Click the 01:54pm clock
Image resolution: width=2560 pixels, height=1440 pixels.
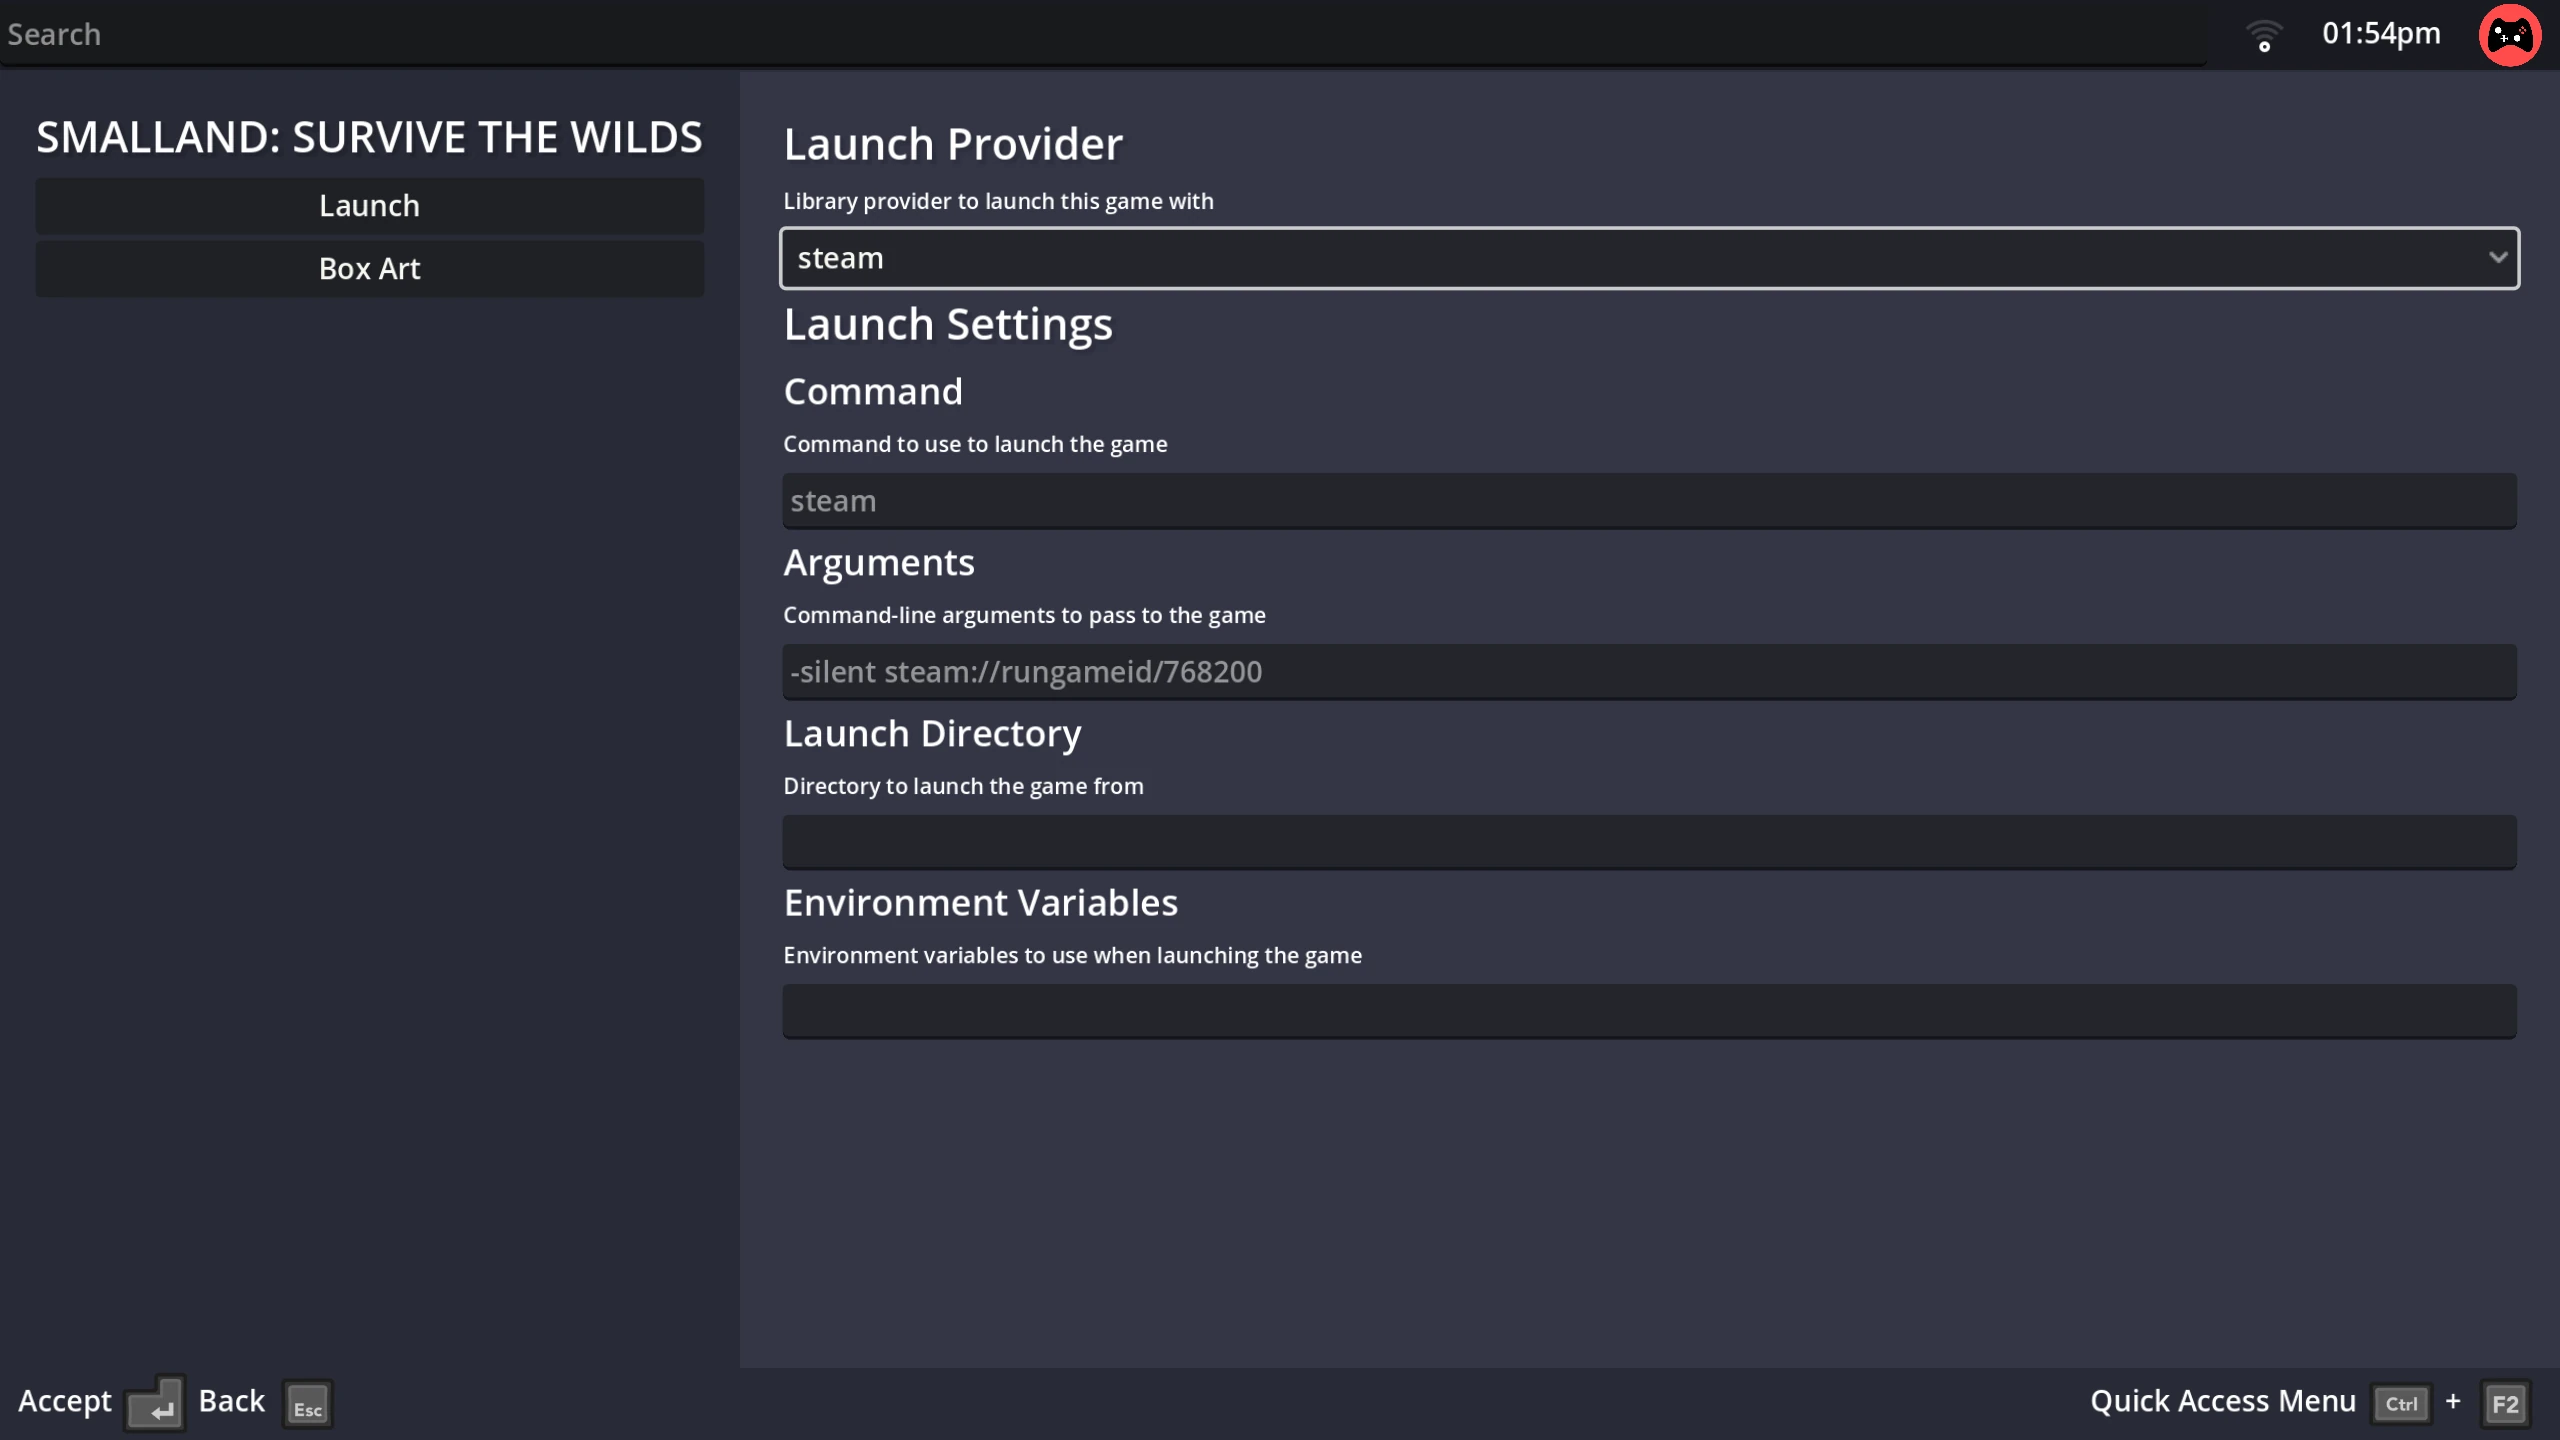(x=2381, y=34)
